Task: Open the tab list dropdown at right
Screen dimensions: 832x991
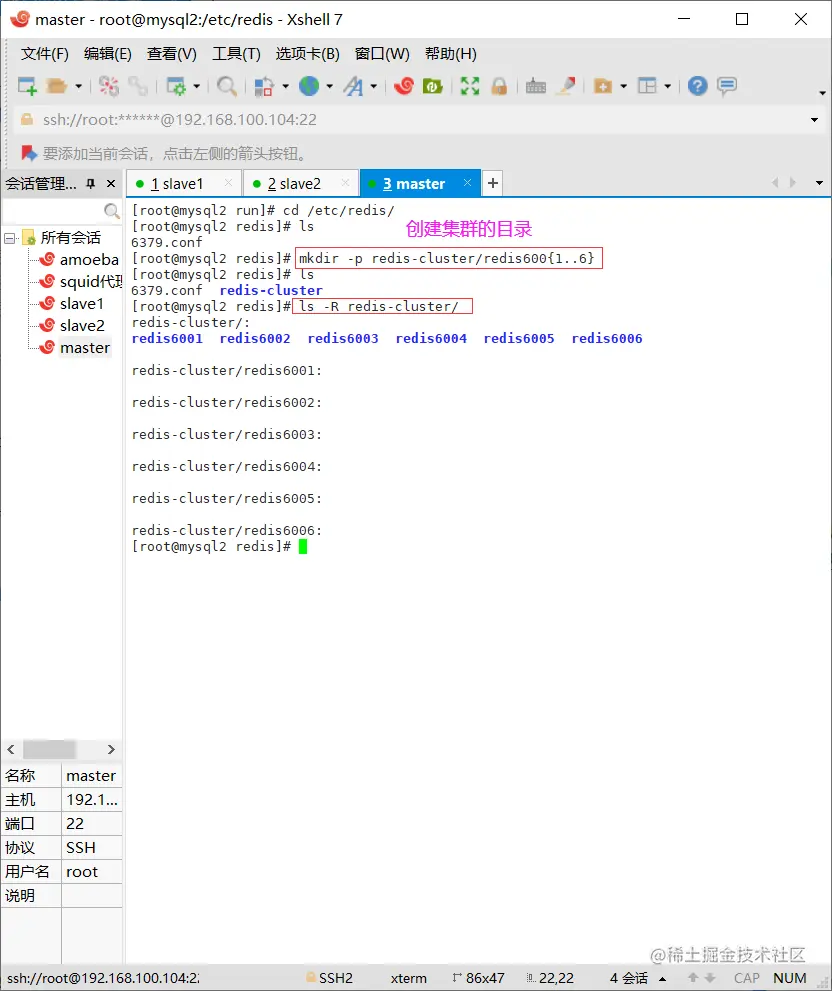Action: (819, 184)
